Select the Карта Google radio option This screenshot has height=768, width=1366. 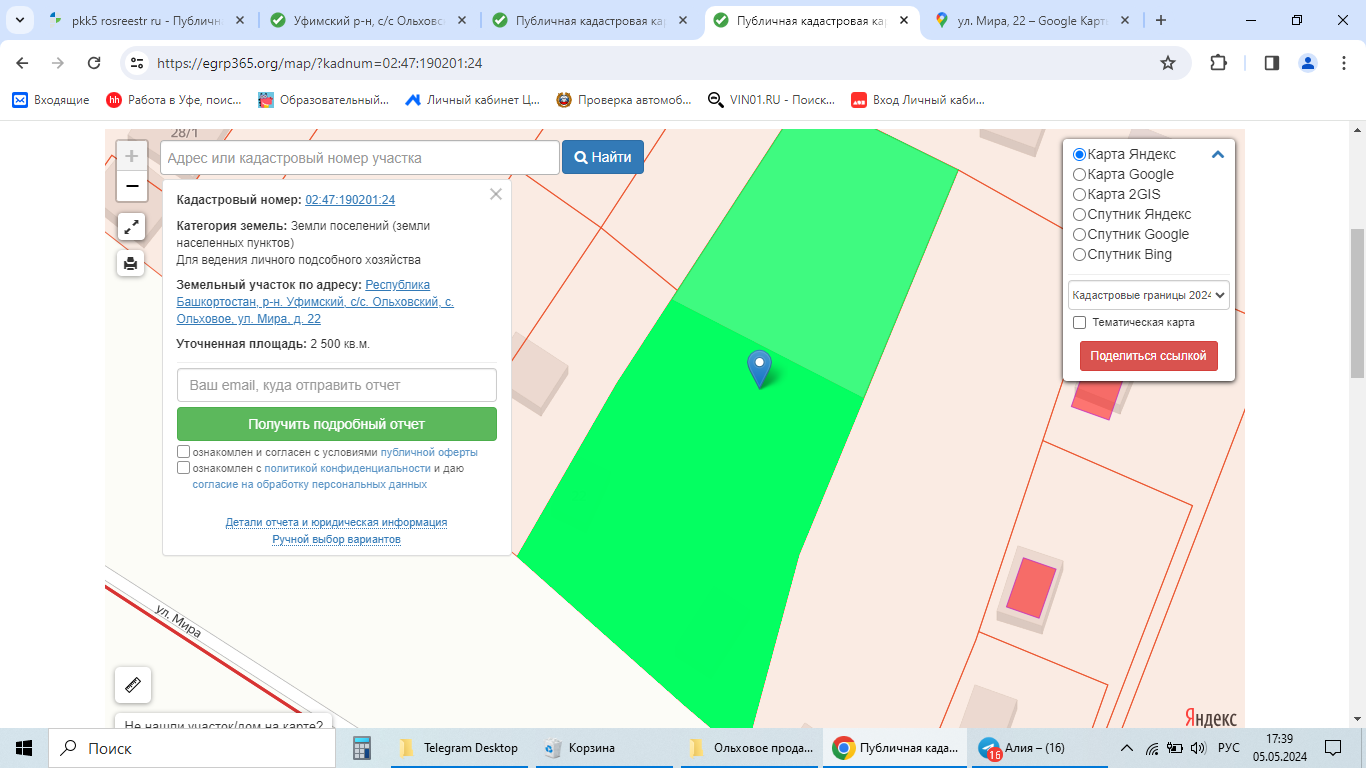(x=1079, y=175)
